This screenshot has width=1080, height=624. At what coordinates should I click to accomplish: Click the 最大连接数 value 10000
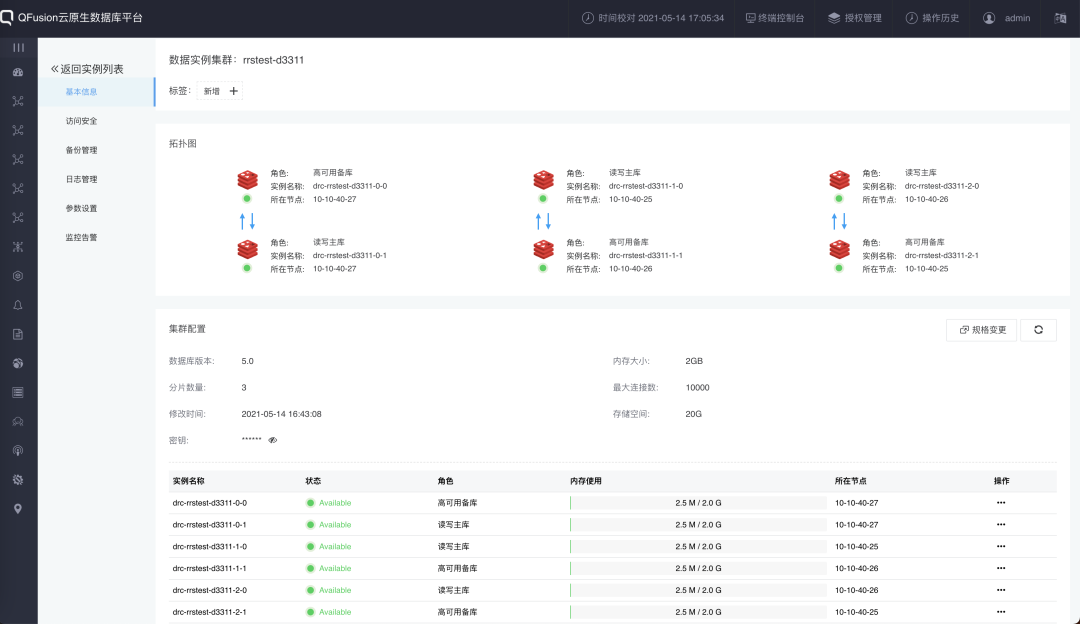(697, 388)
